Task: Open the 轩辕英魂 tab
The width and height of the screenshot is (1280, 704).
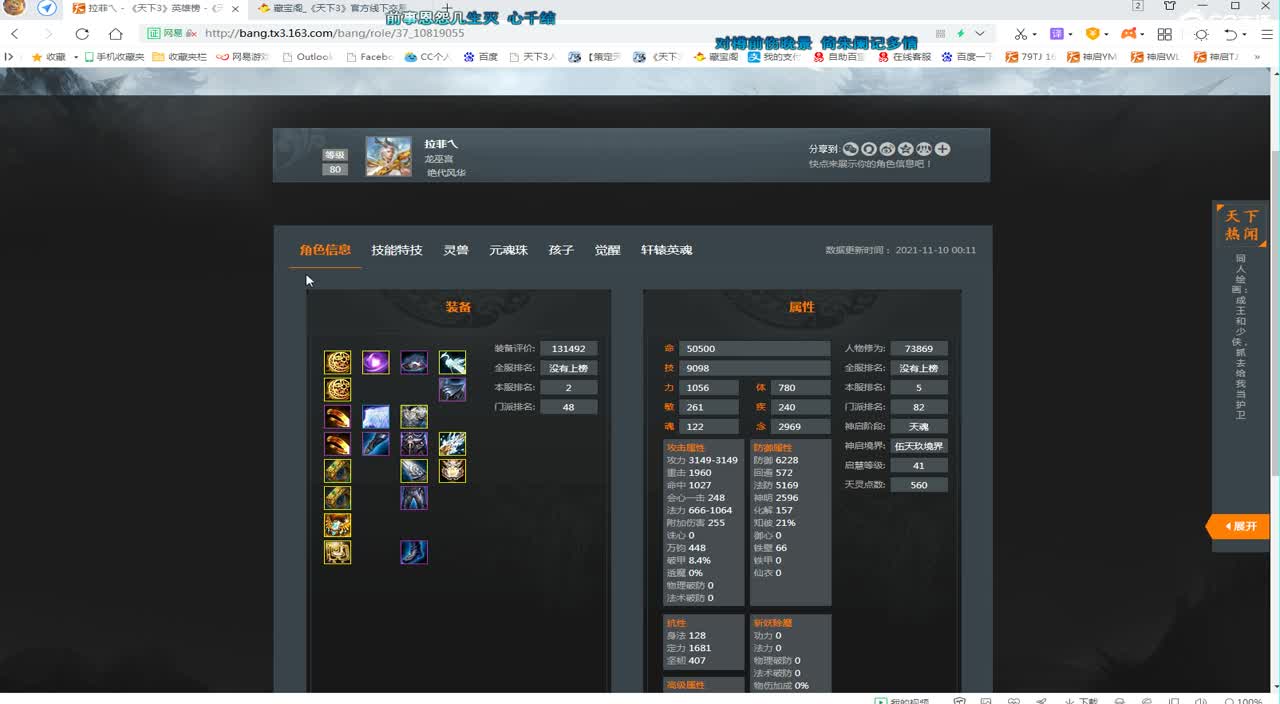Action: click(x=667, y=250)
